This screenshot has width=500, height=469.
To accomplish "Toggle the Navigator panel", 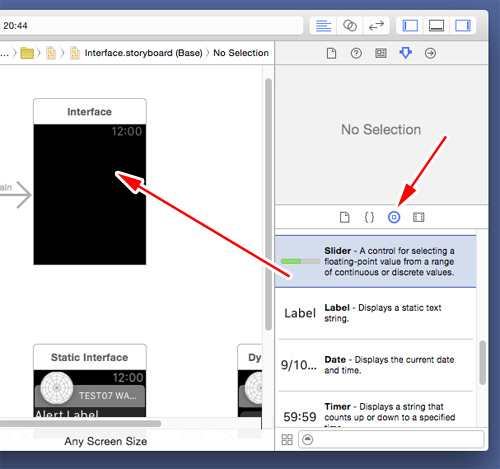I will [x=410, y=26].
